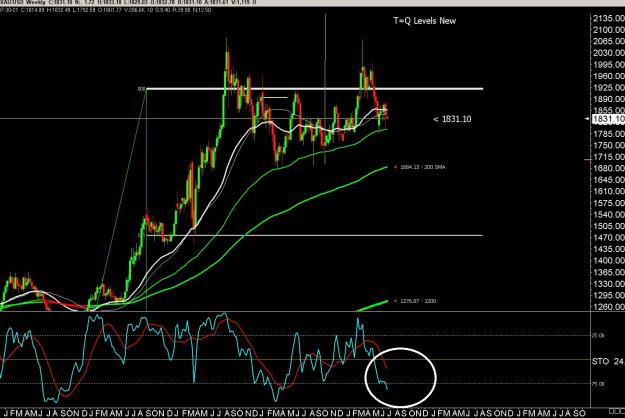Click the 75.00 stochastic level label
This screenshot has height=418, width=625.
coord(598,384)
